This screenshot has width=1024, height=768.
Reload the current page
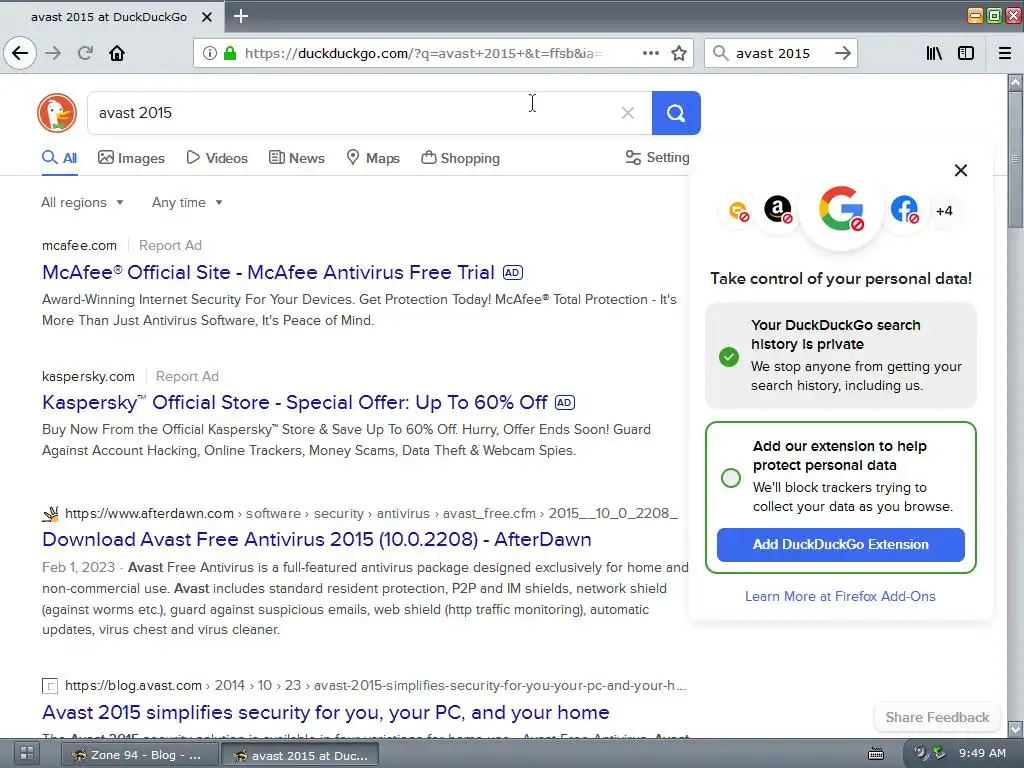coord(85,53)
